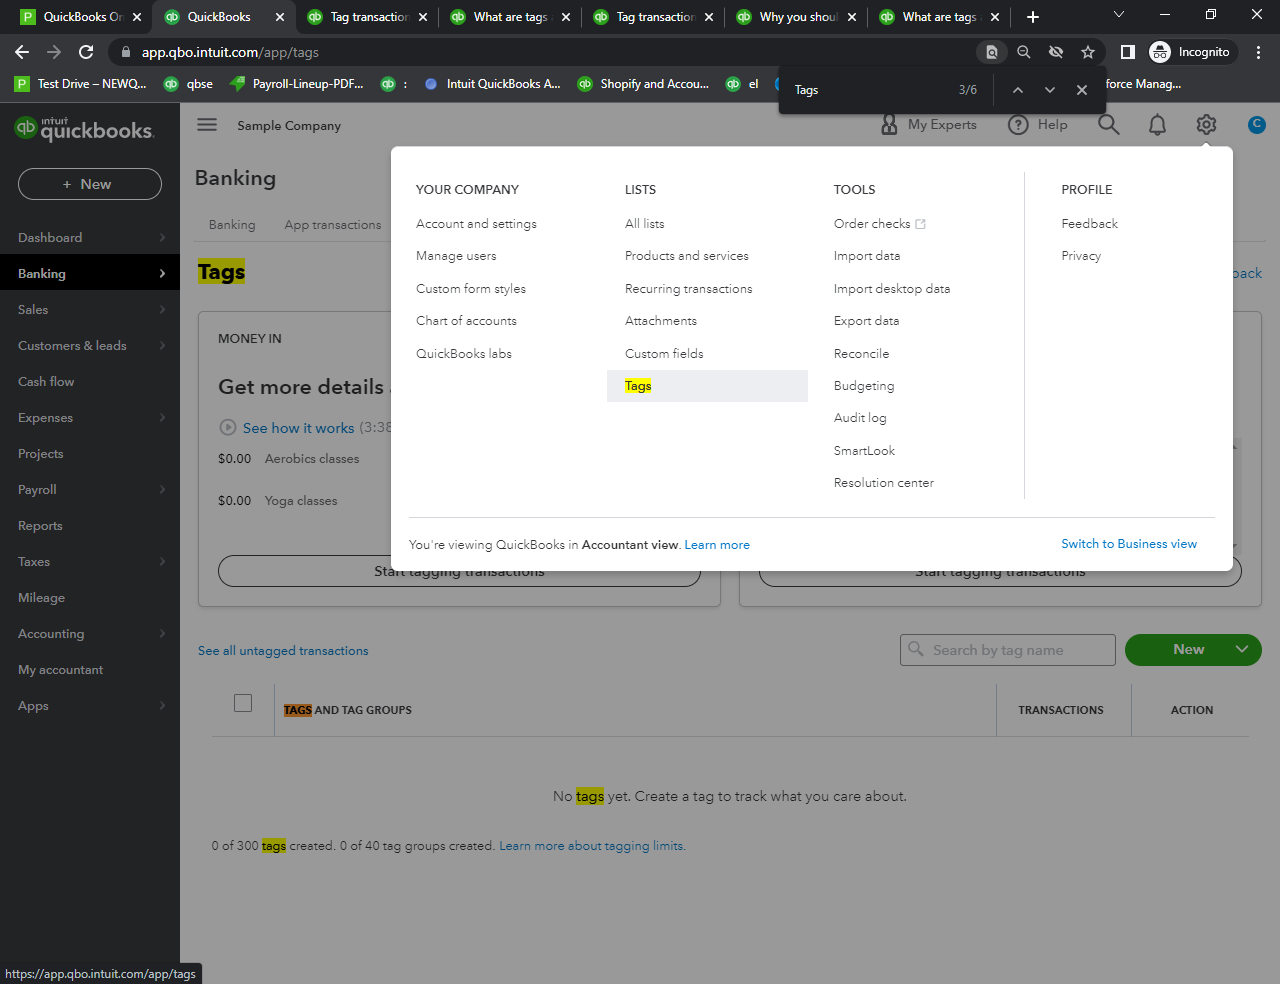
Task: Click the Search by tag name field
Action: (x=1008, y=650)
